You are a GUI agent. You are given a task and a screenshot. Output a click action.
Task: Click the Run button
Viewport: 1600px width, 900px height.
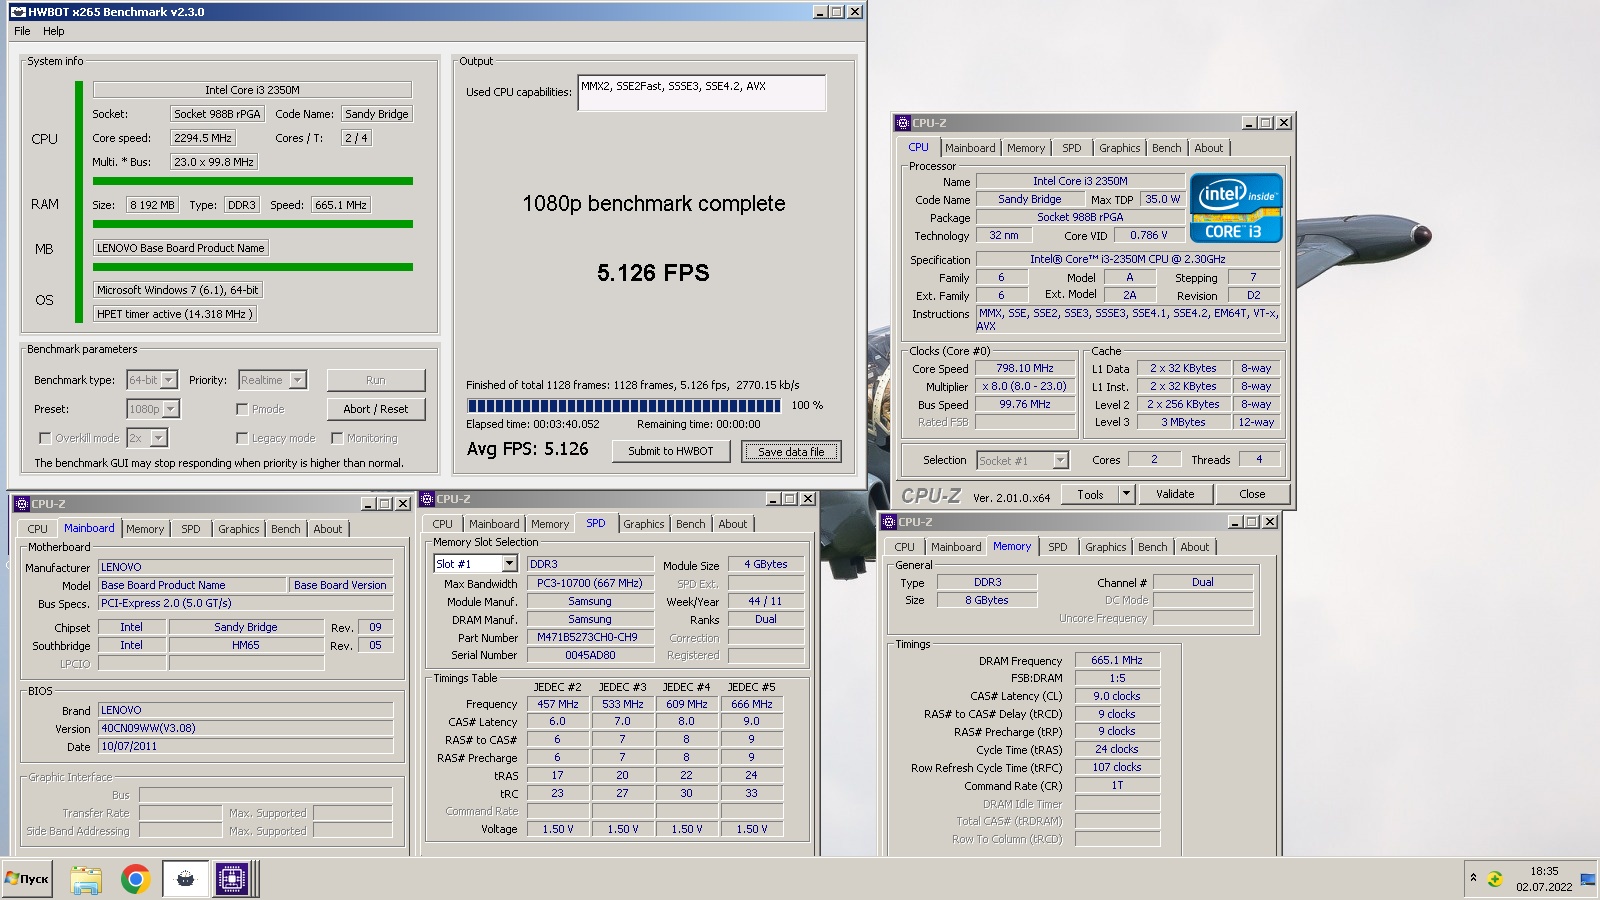(x=376, y=380)
